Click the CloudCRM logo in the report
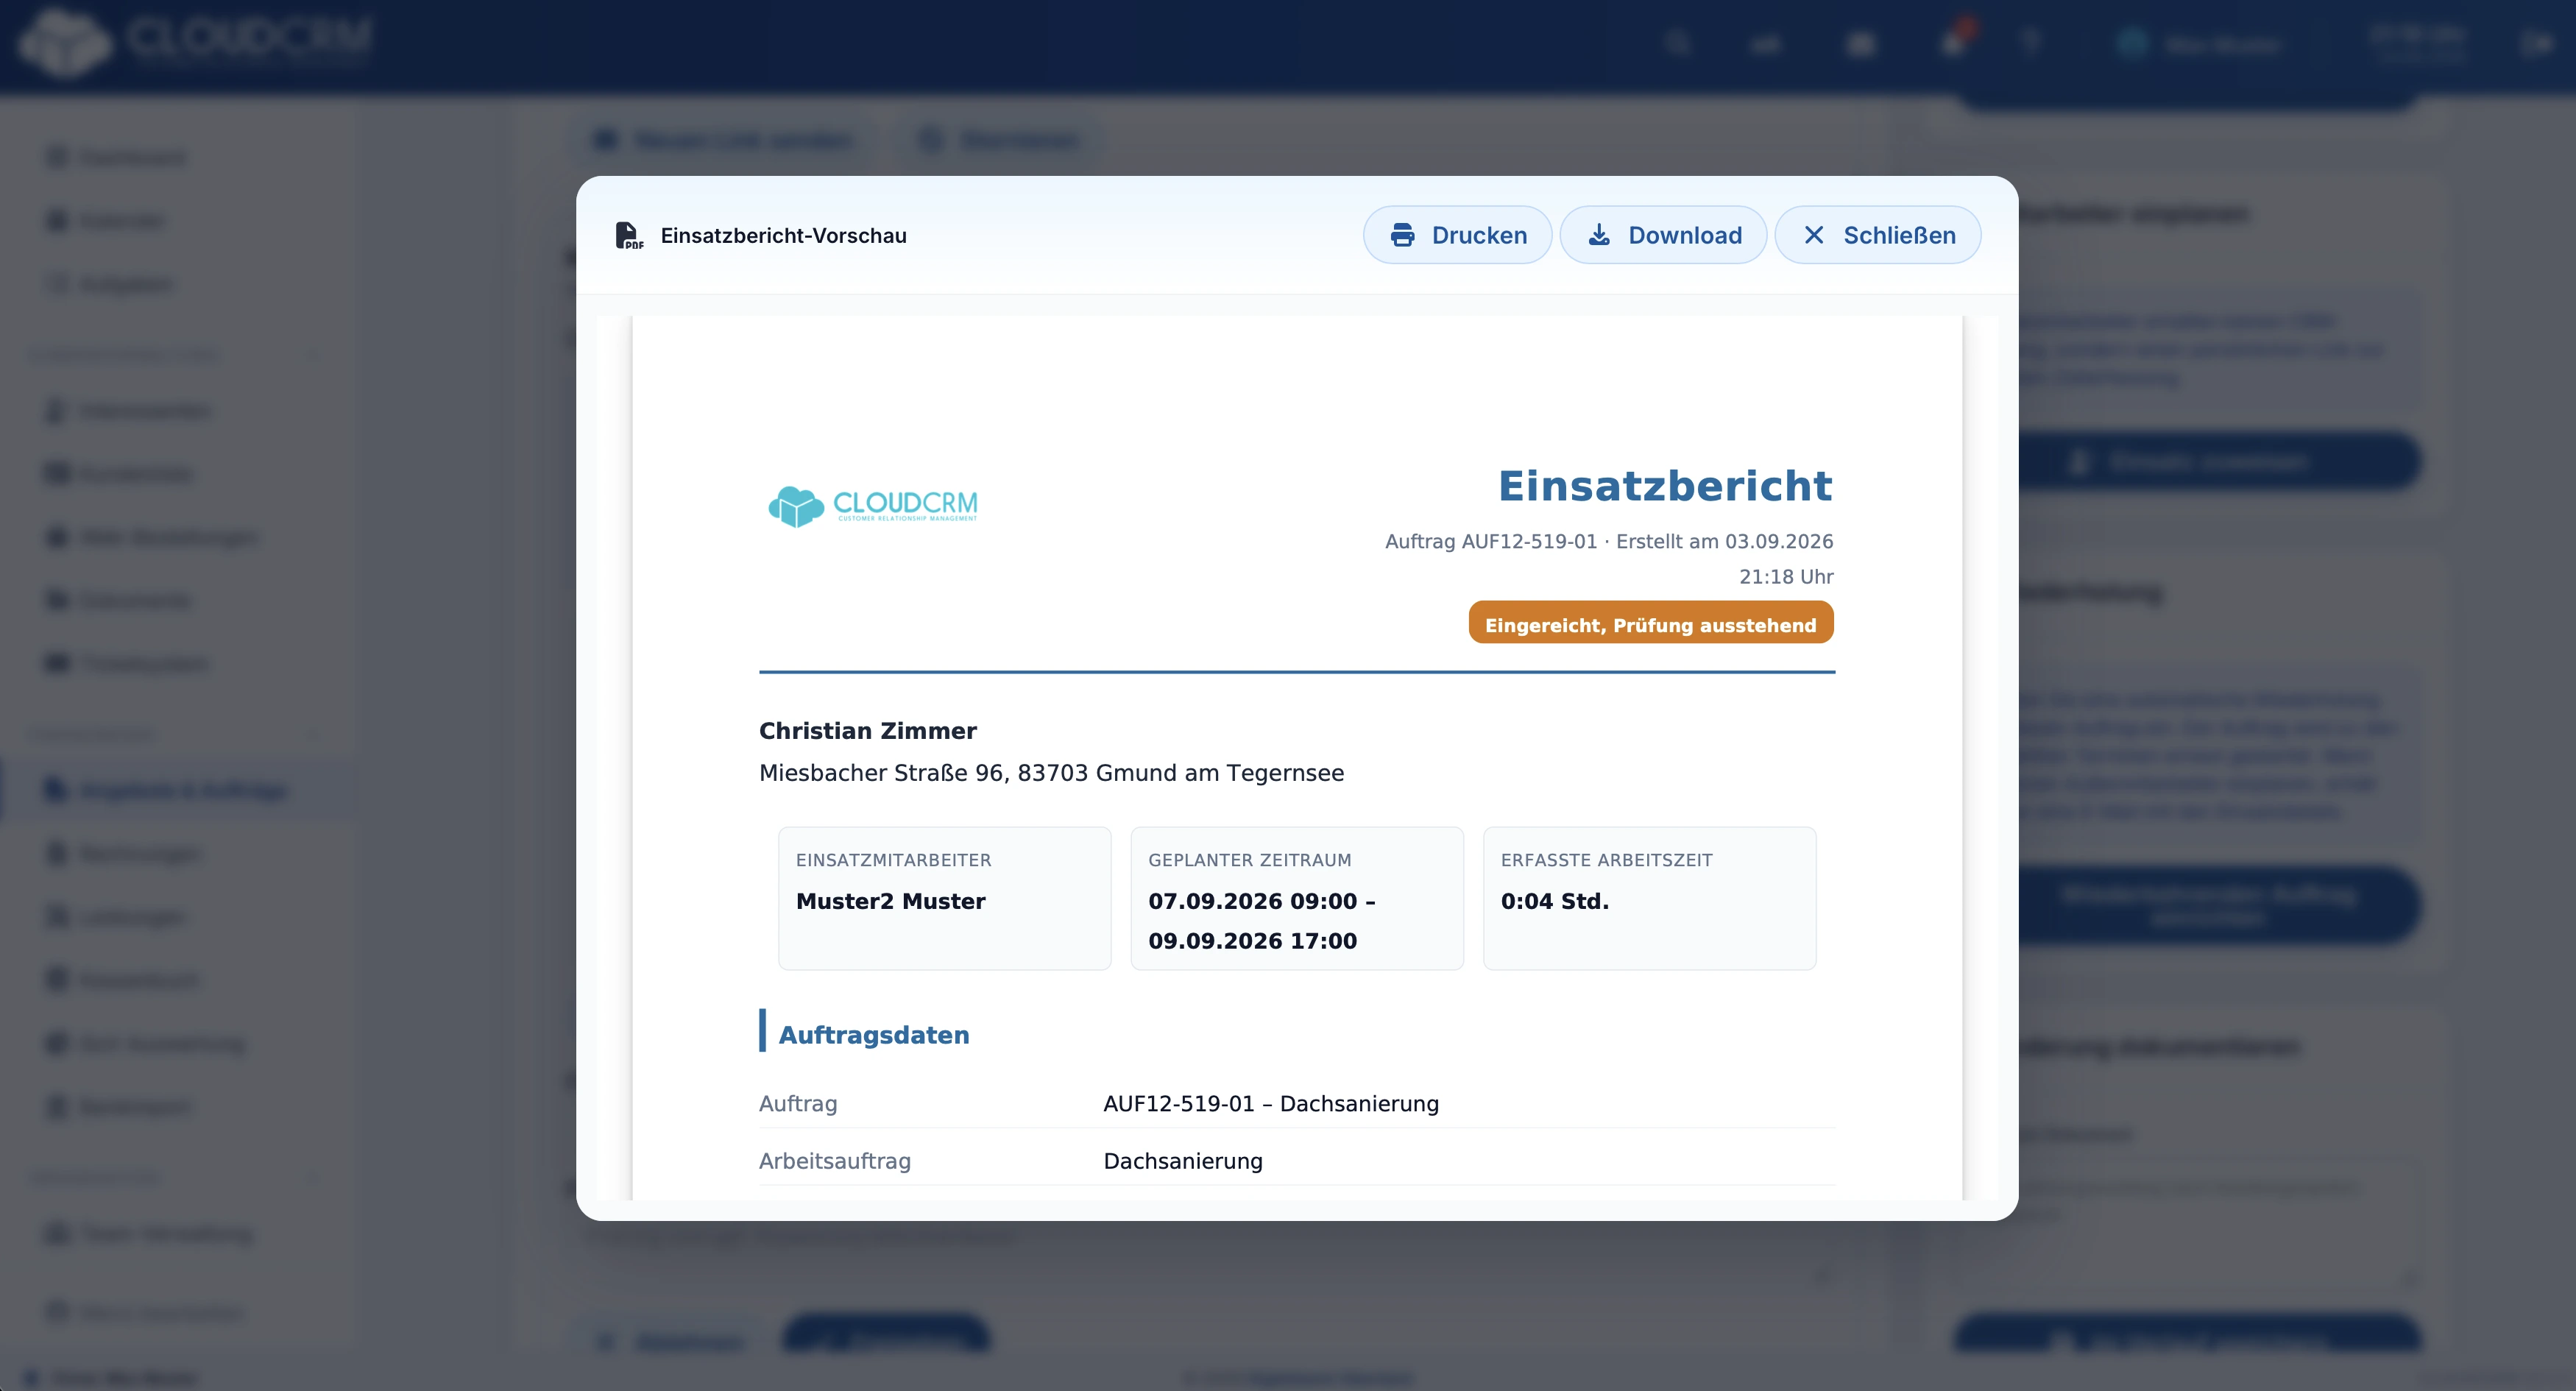Image resolution: width=2576 pixels, height=1391 pixels. (872, 506)
